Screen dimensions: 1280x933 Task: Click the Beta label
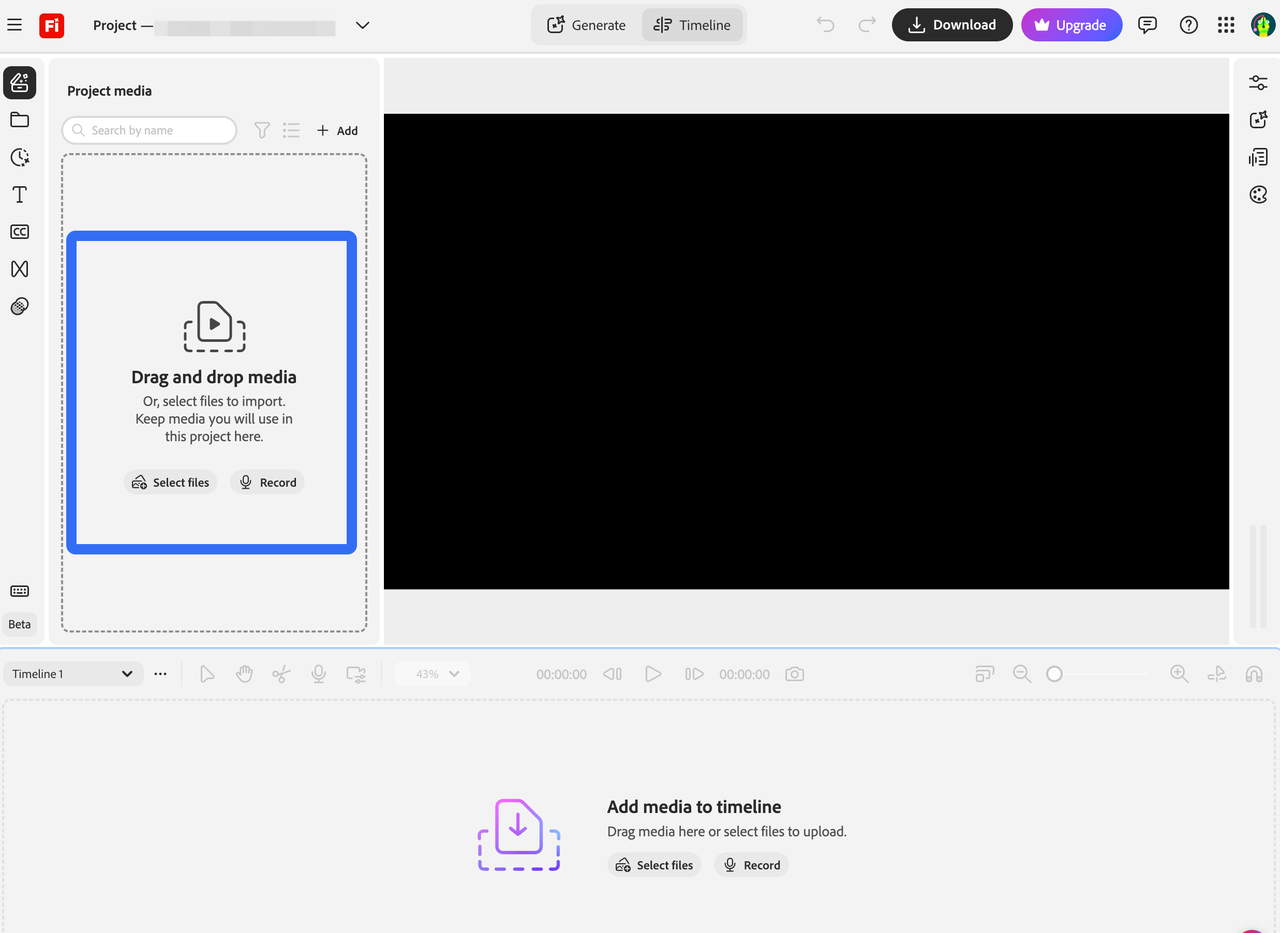20,624
